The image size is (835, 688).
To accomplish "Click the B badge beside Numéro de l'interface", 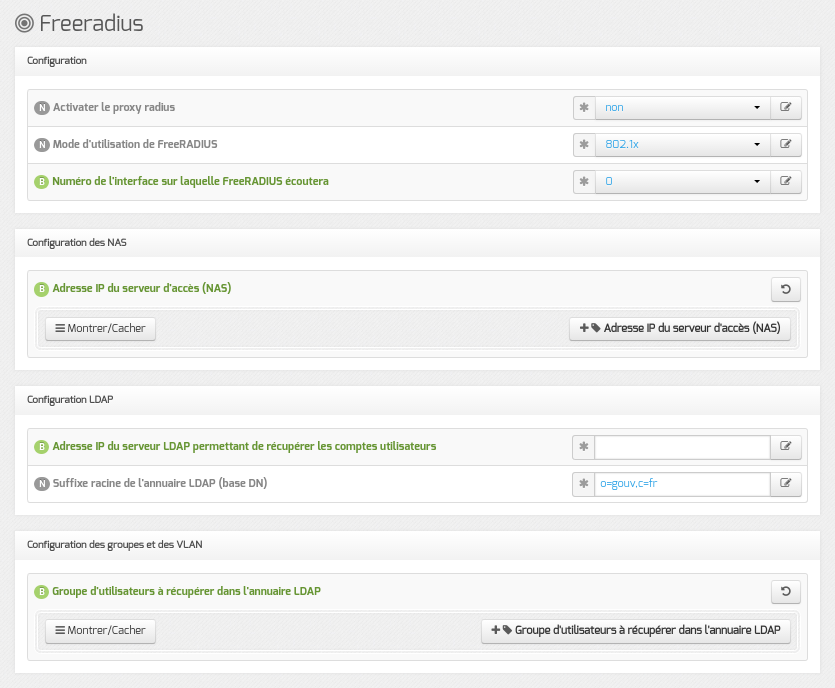I will [42, 182].
